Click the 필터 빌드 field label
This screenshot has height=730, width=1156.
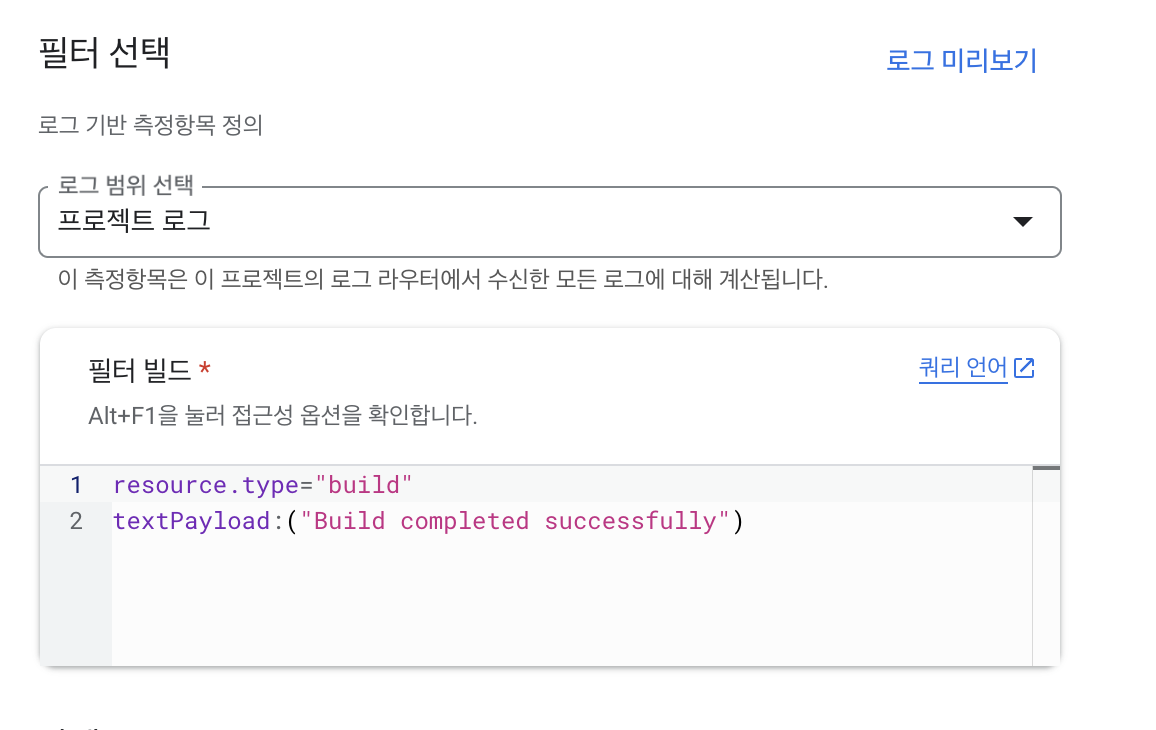point(140,369)
